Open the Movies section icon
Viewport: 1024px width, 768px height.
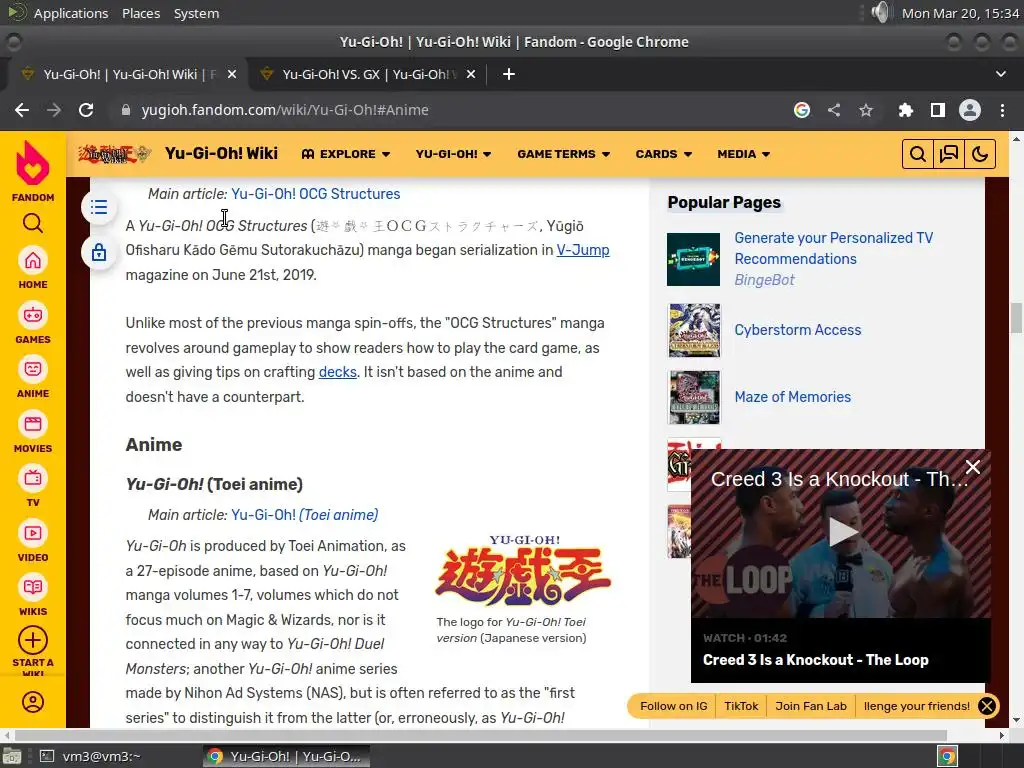33,424
